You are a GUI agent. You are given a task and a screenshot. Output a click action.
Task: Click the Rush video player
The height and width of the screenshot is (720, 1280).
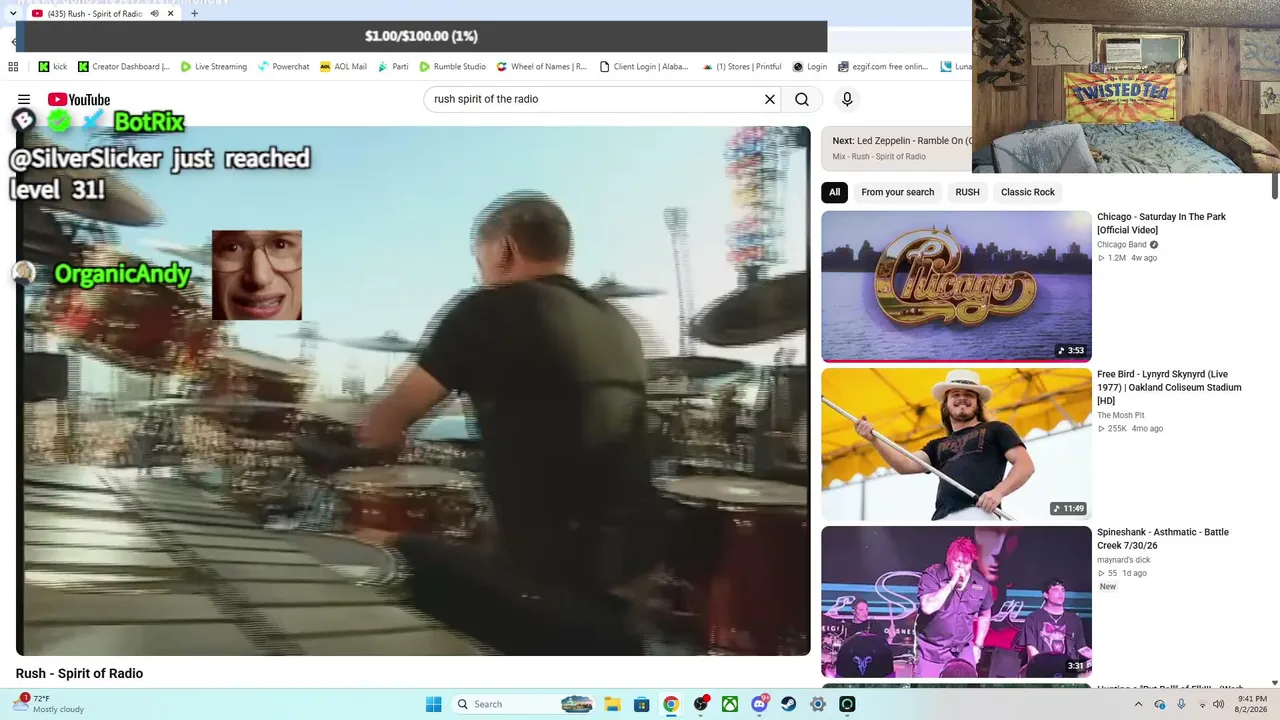coord(413,391)
